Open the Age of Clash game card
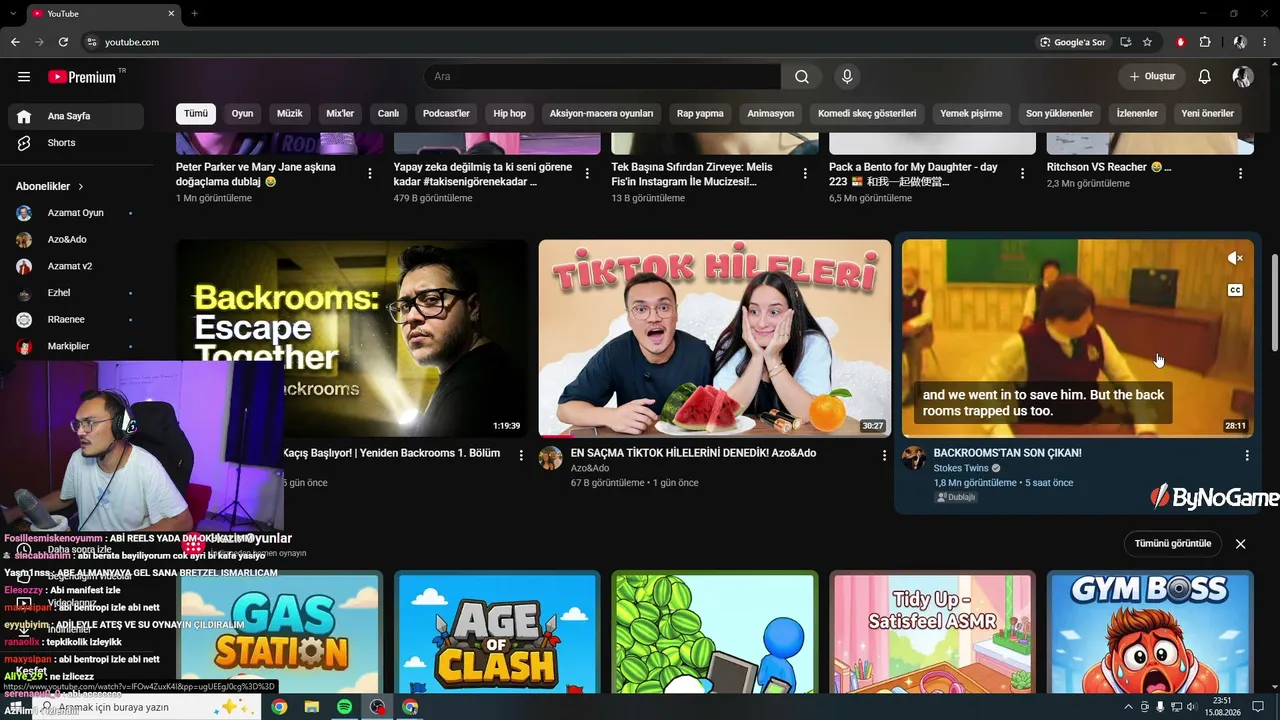 (x=497, y=632)
